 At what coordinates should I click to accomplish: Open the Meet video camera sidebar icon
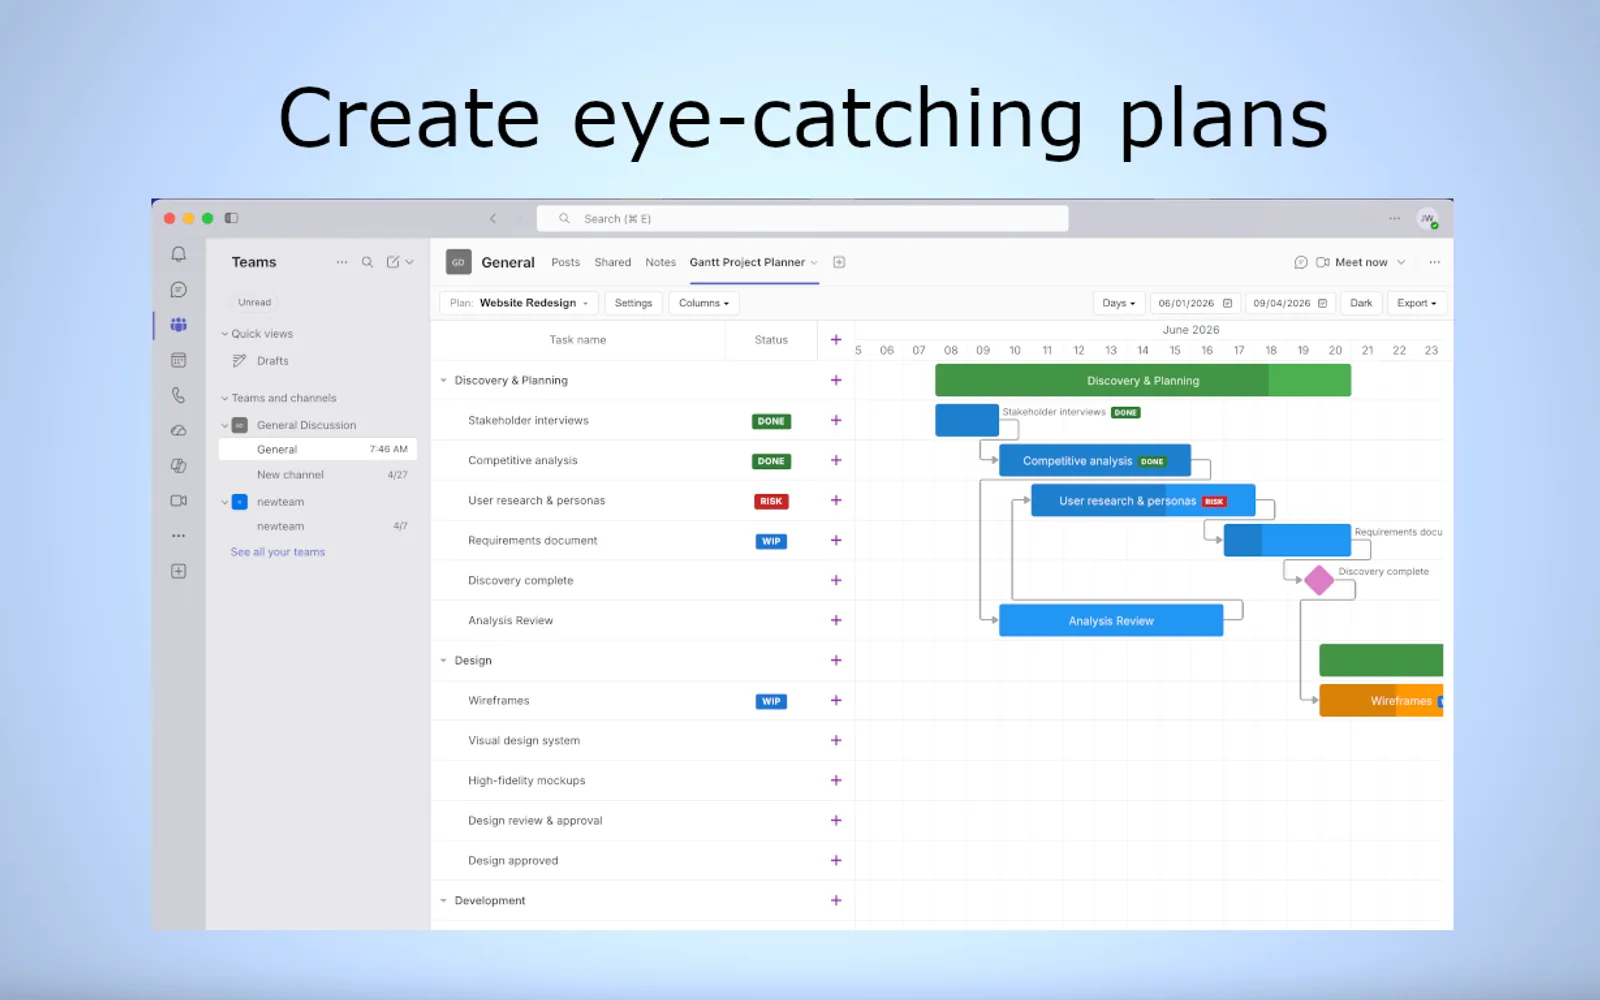pos(178,501)
